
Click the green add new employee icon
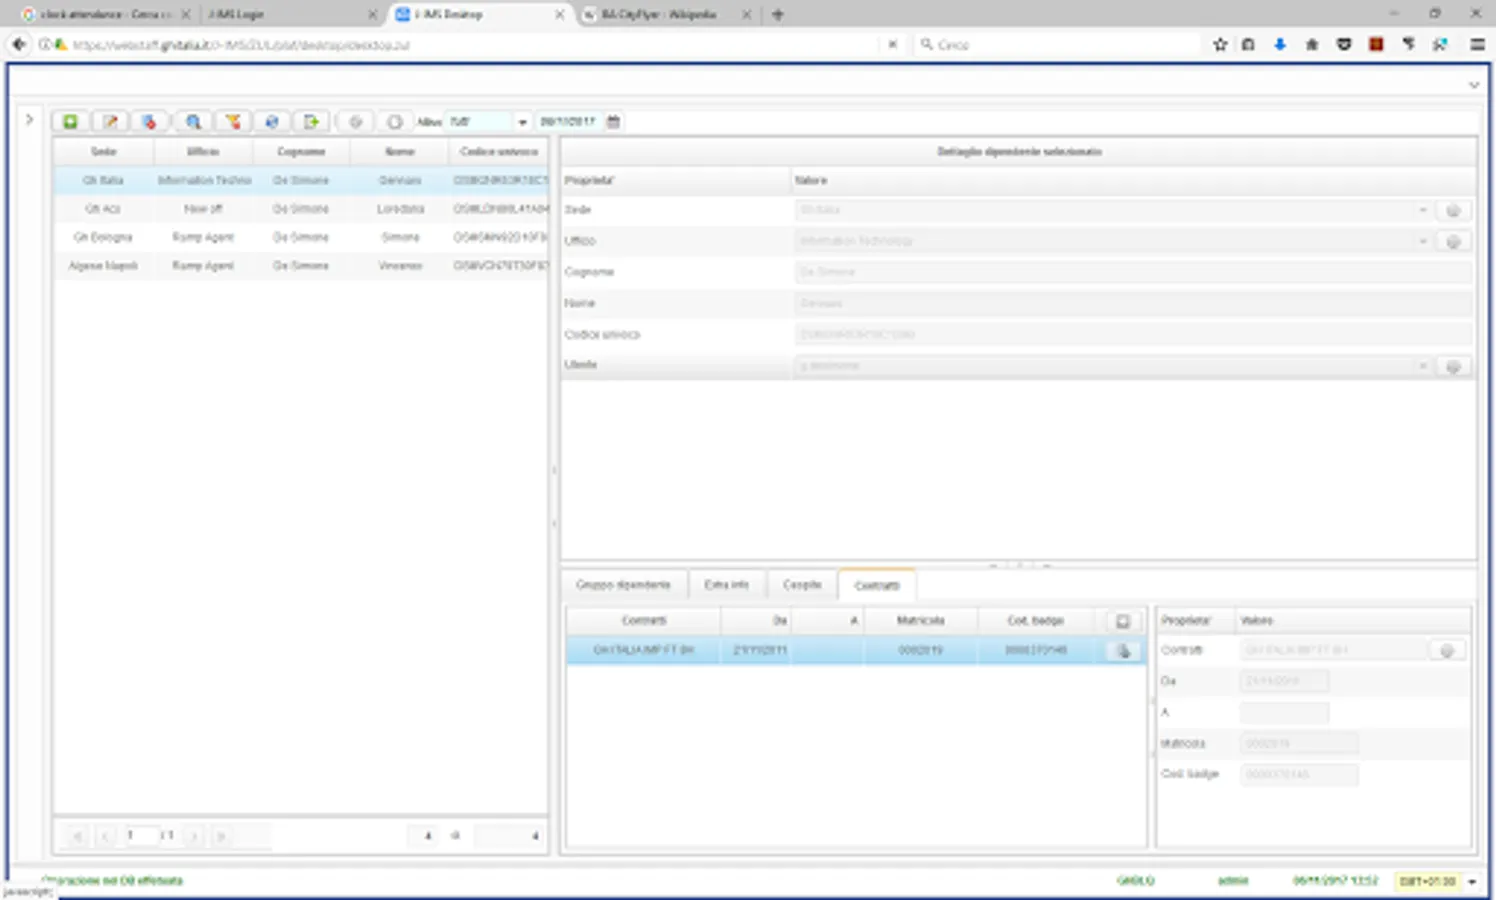click(x=70, y=122)
